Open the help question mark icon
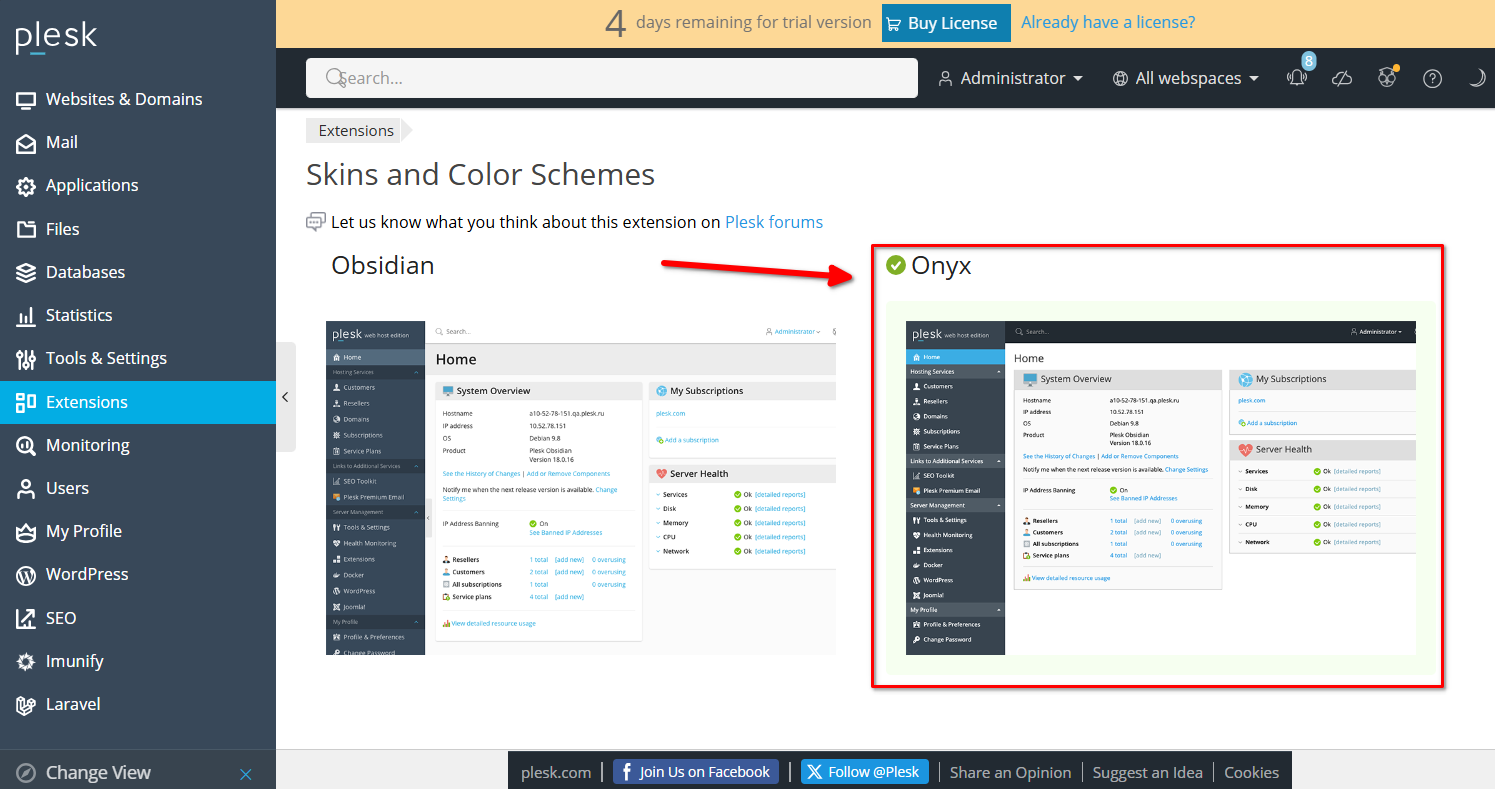This screenshot has width=1495, height=789. (1432, 78)
